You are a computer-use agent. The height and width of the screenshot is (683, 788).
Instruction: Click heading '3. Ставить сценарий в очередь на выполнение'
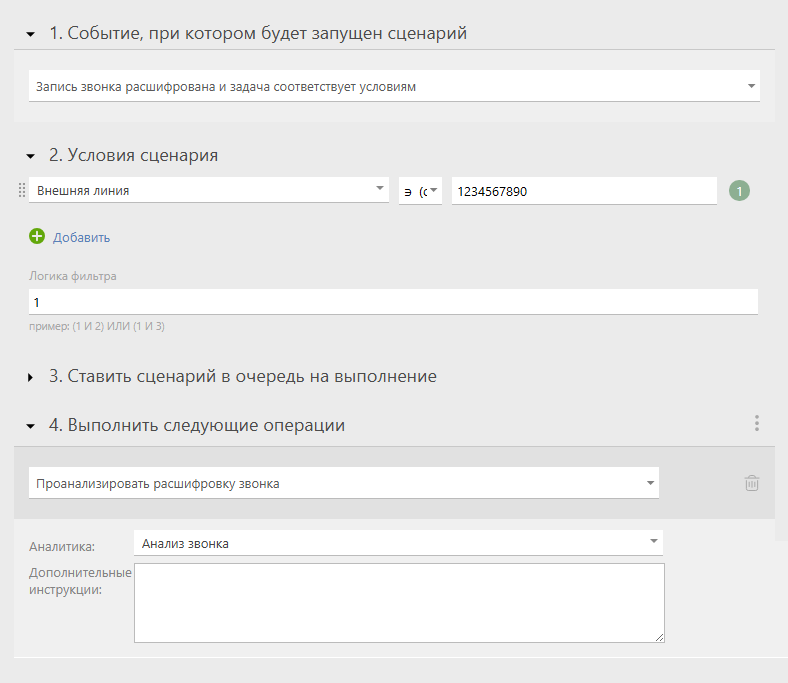(x=243, y=376)
